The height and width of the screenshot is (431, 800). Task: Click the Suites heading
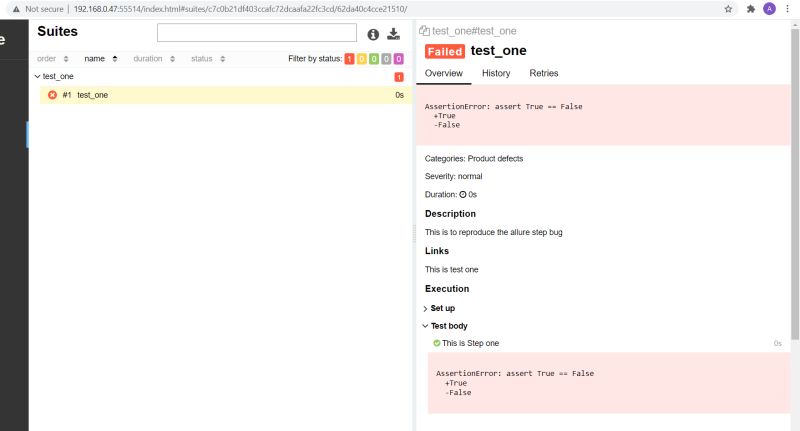coord(58,31)
